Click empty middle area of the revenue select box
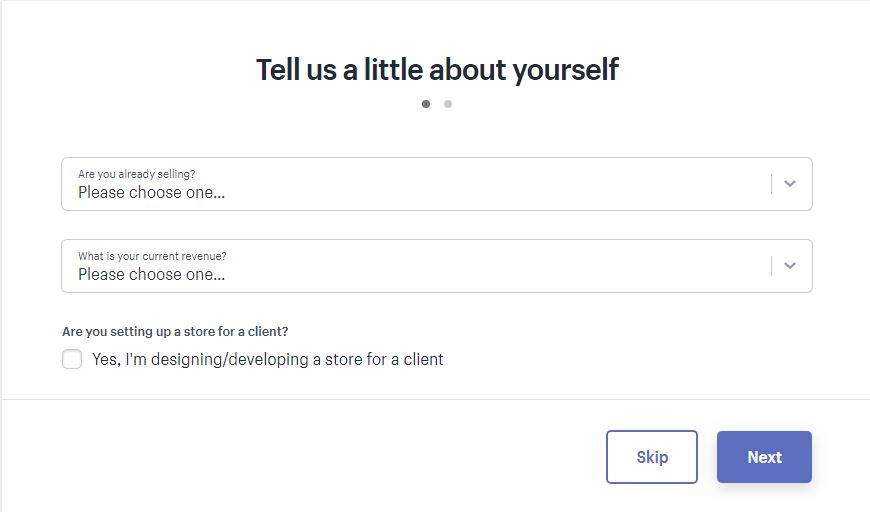Image resolution: width=870 pixels, height=512 pixels. point(500,266)
